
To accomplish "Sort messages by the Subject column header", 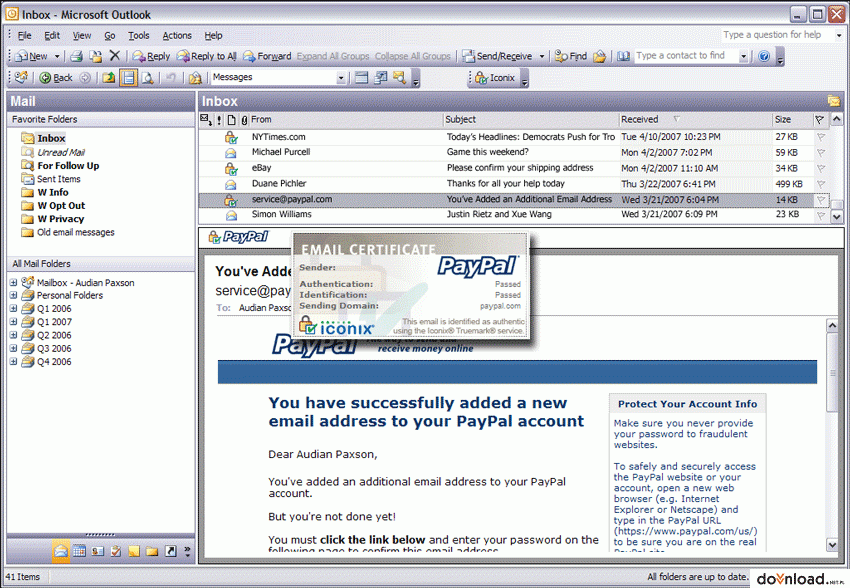I will (531, 120).
